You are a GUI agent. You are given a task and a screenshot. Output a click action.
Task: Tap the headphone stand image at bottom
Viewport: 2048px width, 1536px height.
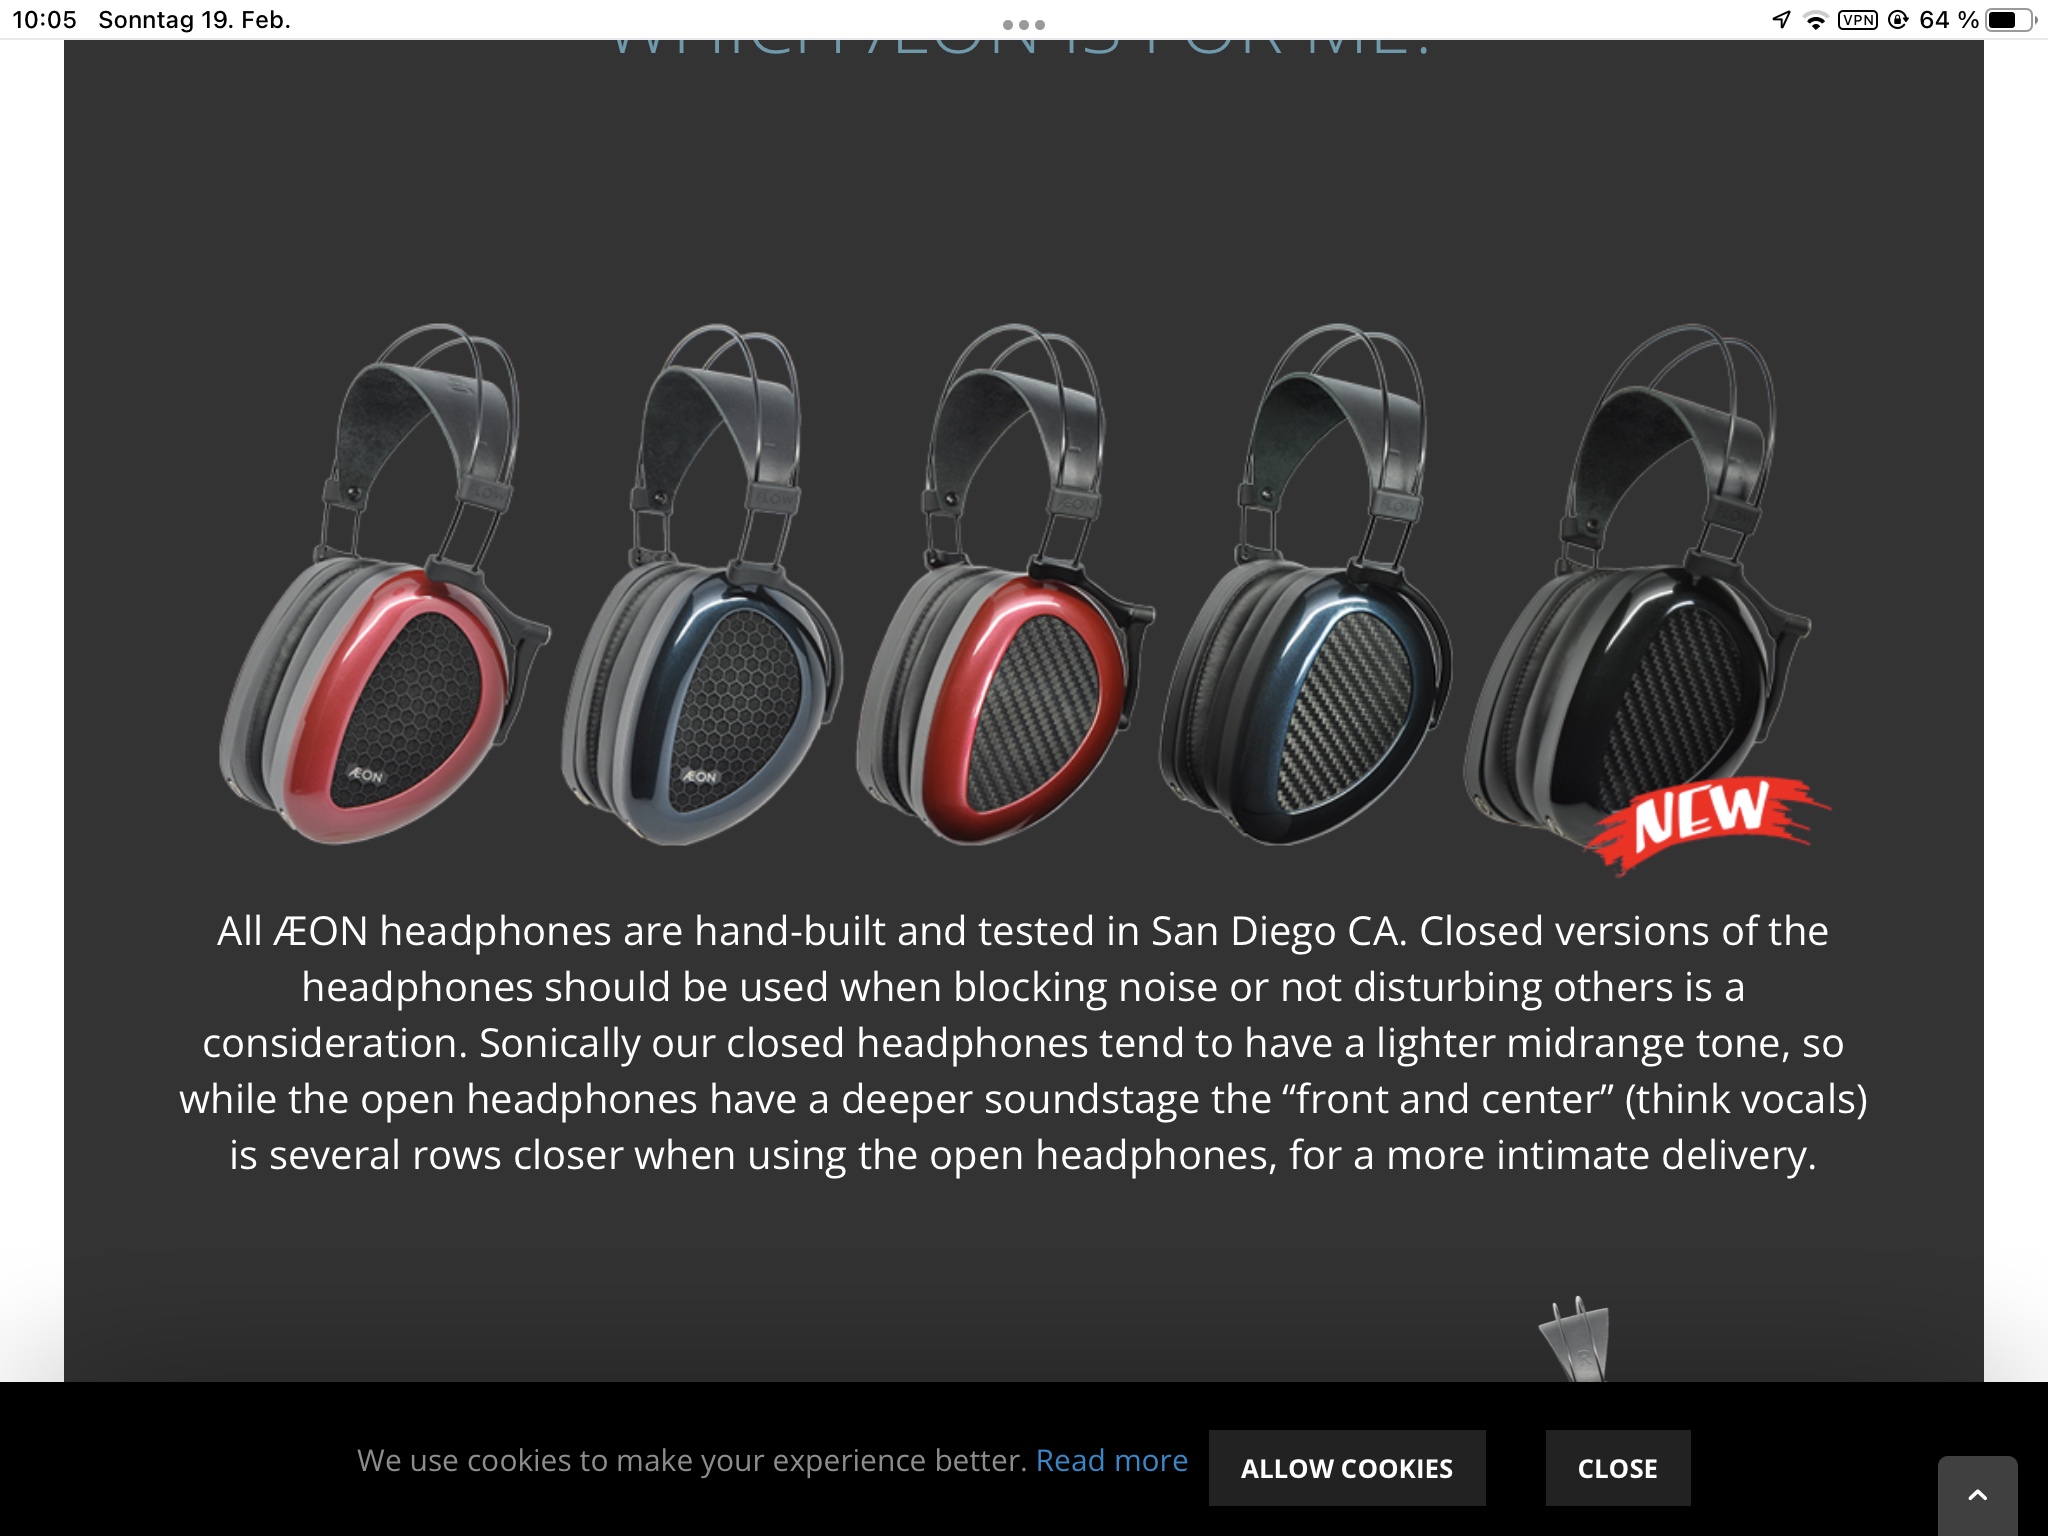point(1575,1340)
